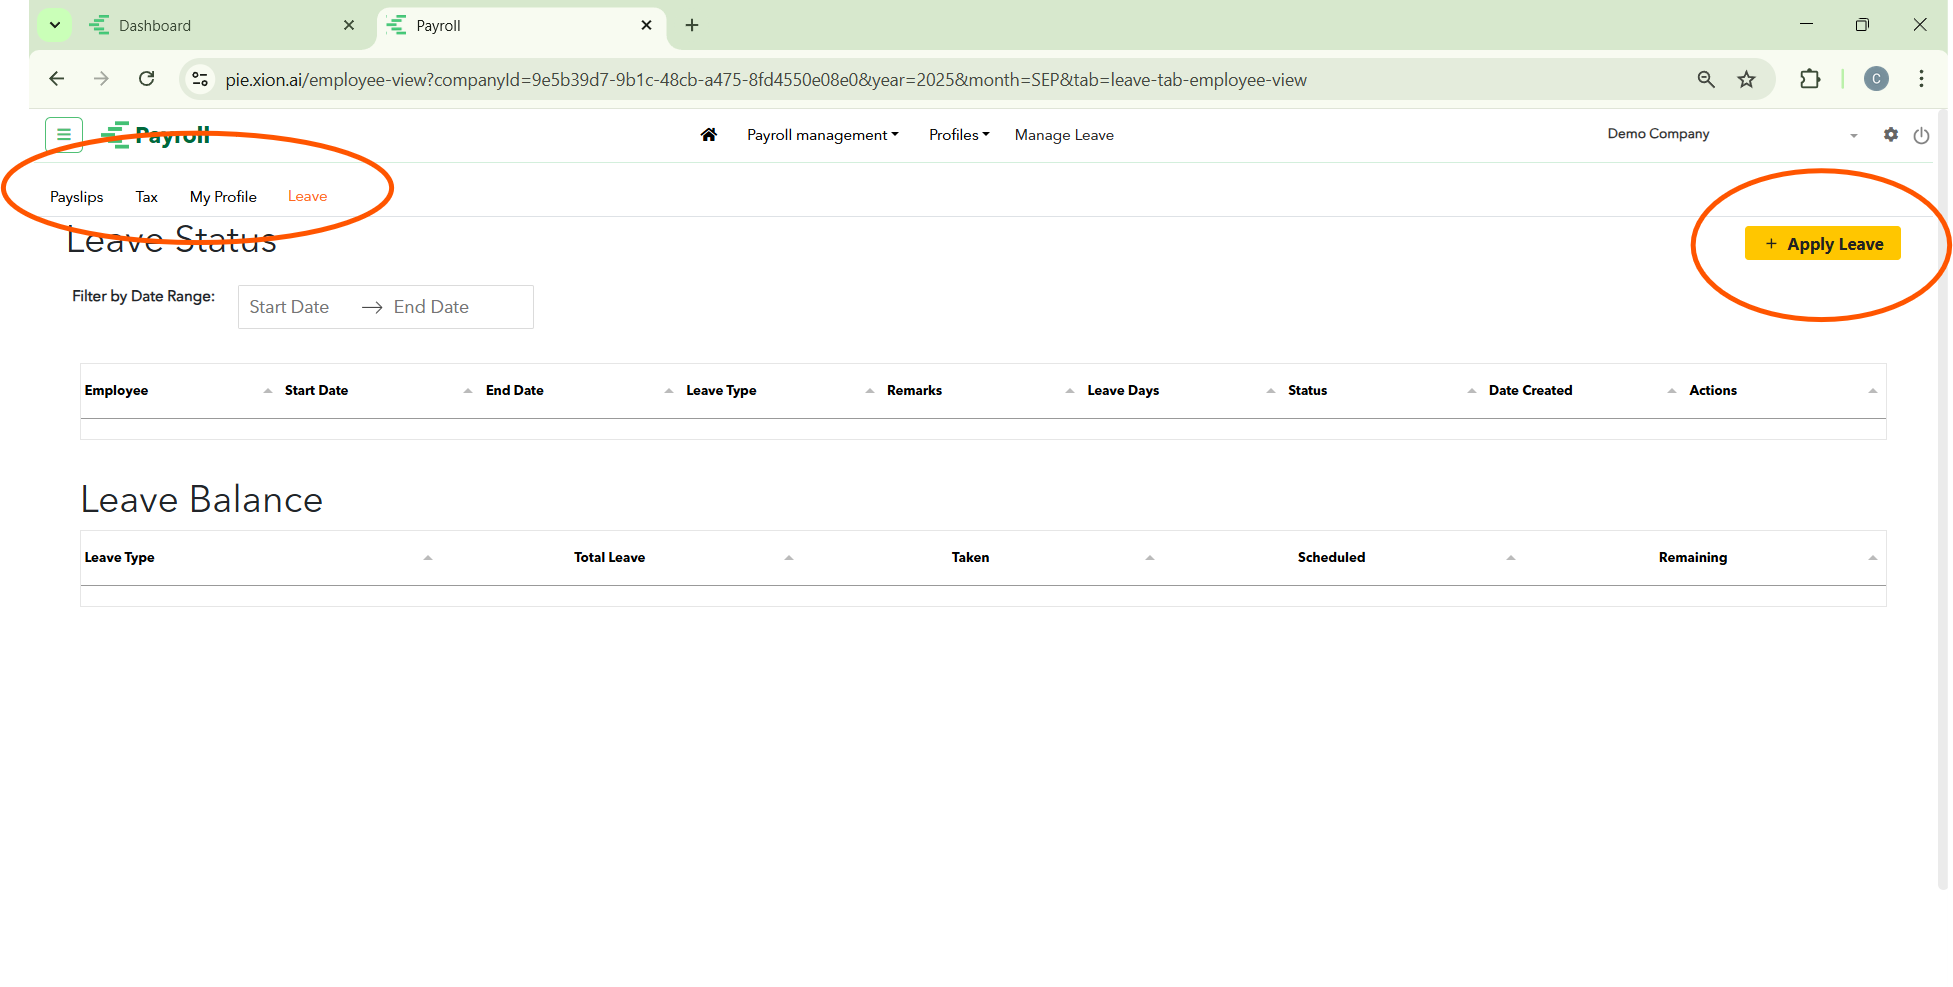Open Chrome profile avatar
Viewport: 1953px width, 987px height.
[1876, 80]
